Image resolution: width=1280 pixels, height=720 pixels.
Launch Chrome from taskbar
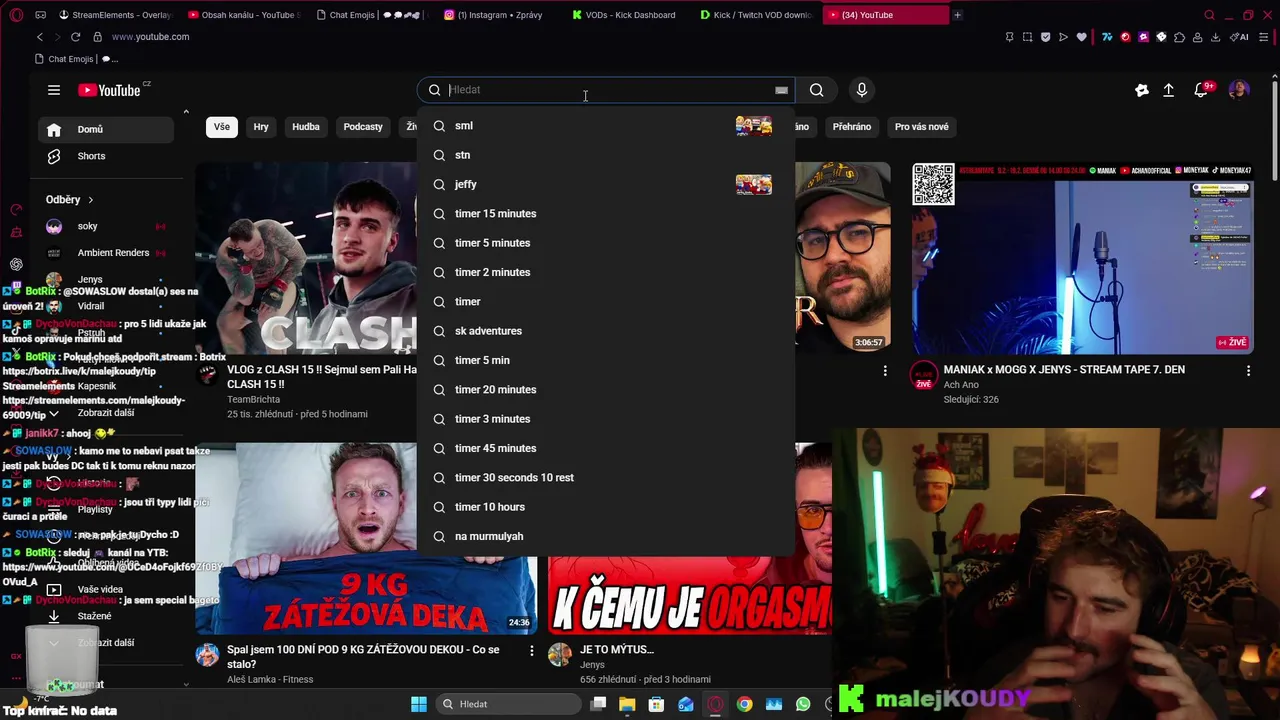[744, 704]
